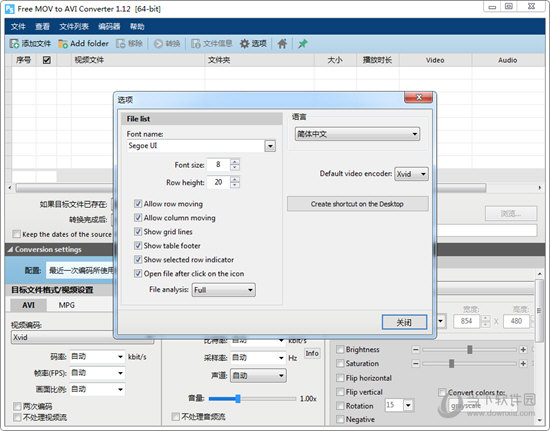Image resolution: width=550 pixels, height=431 pixels.
Task: Click brightness minus button
Action: pos(415,350)
